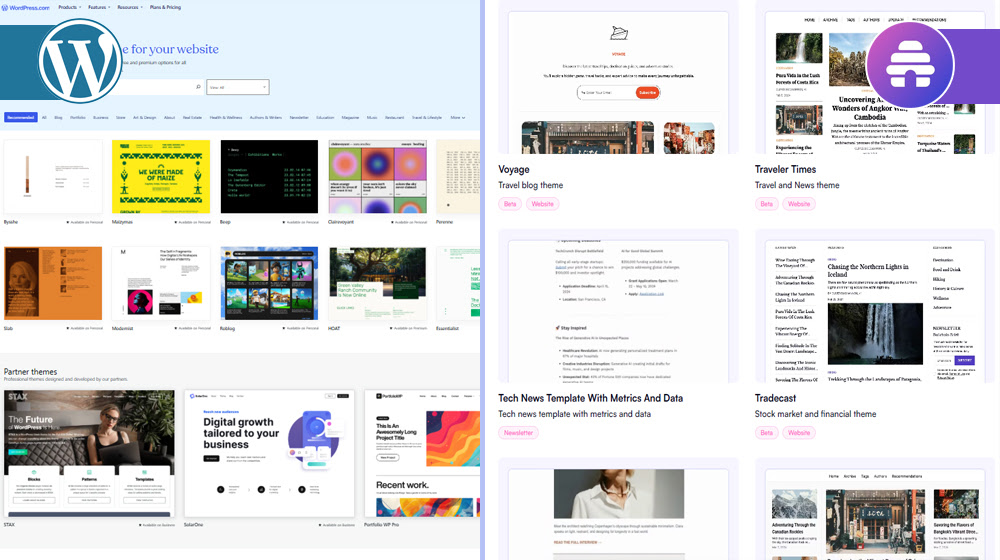The image size is (1000, 560).
Task: Switch to the Portfolio category tab
Action: point(78,117)
